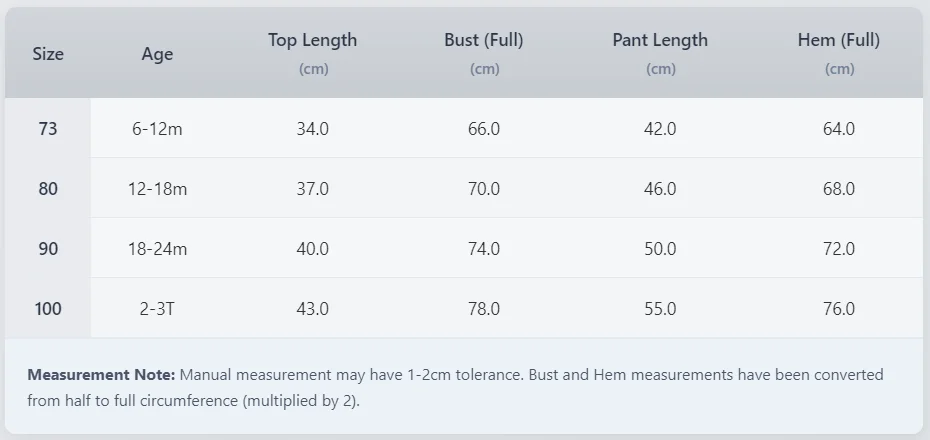Click the Bust (Full) column header
The height and width of the screenshot is (440, 930).
484,41
